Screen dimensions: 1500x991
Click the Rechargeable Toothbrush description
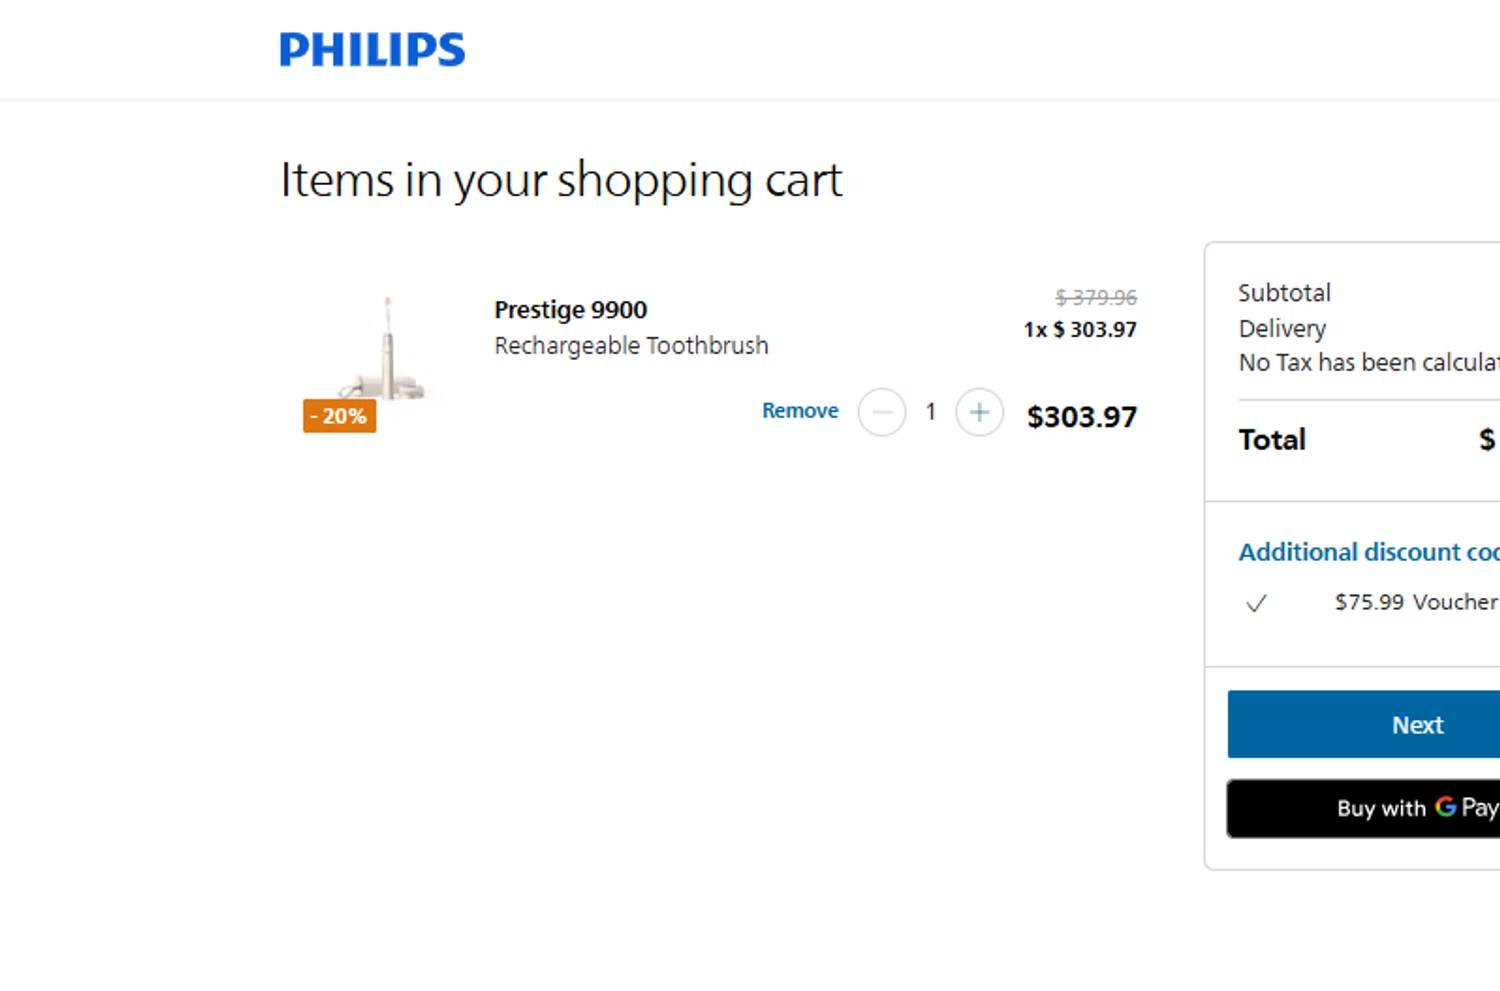(x=631, y=346)
